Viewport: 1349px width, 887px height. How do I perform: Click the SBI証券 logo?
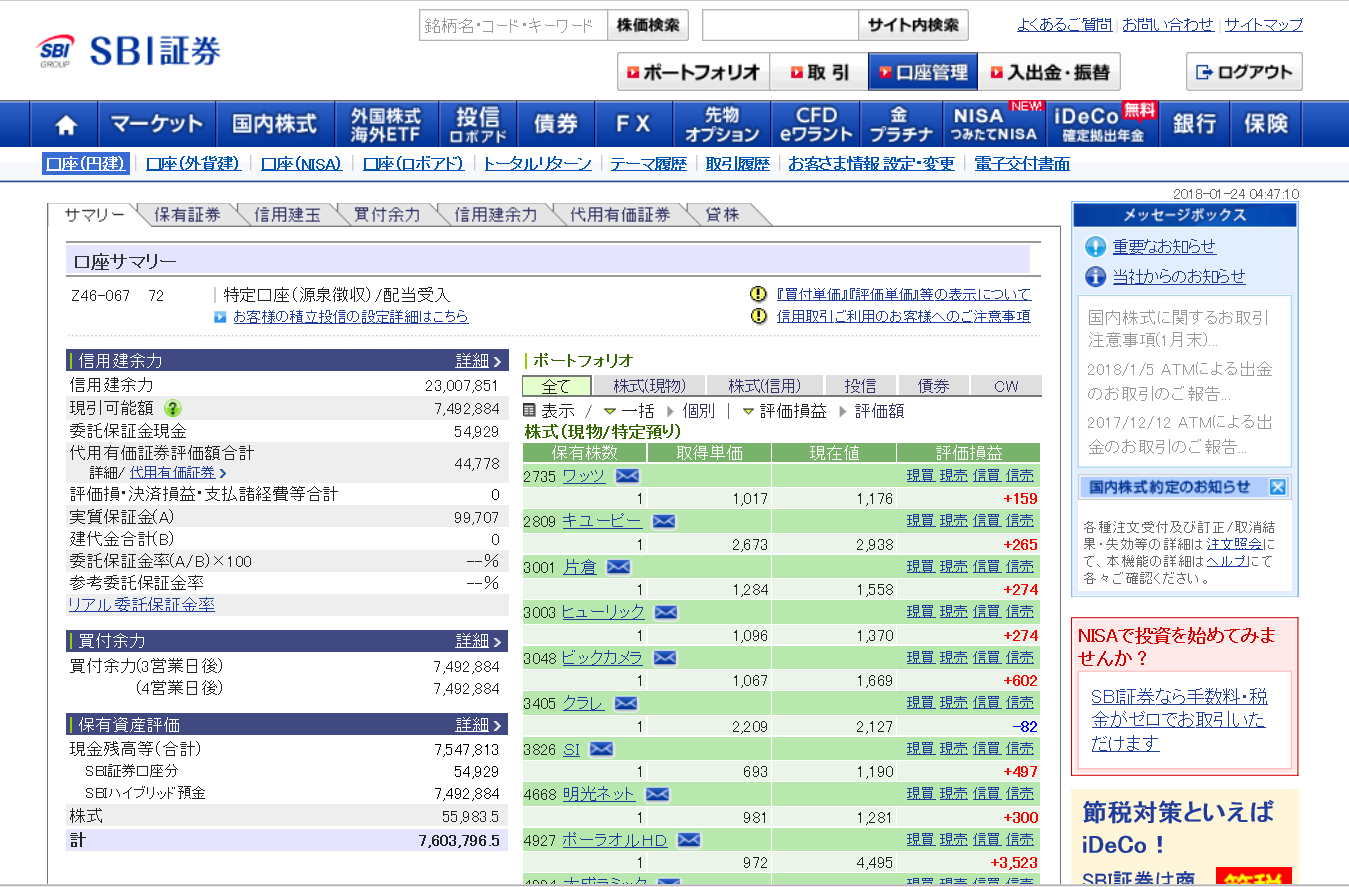[x=129, y=51]
